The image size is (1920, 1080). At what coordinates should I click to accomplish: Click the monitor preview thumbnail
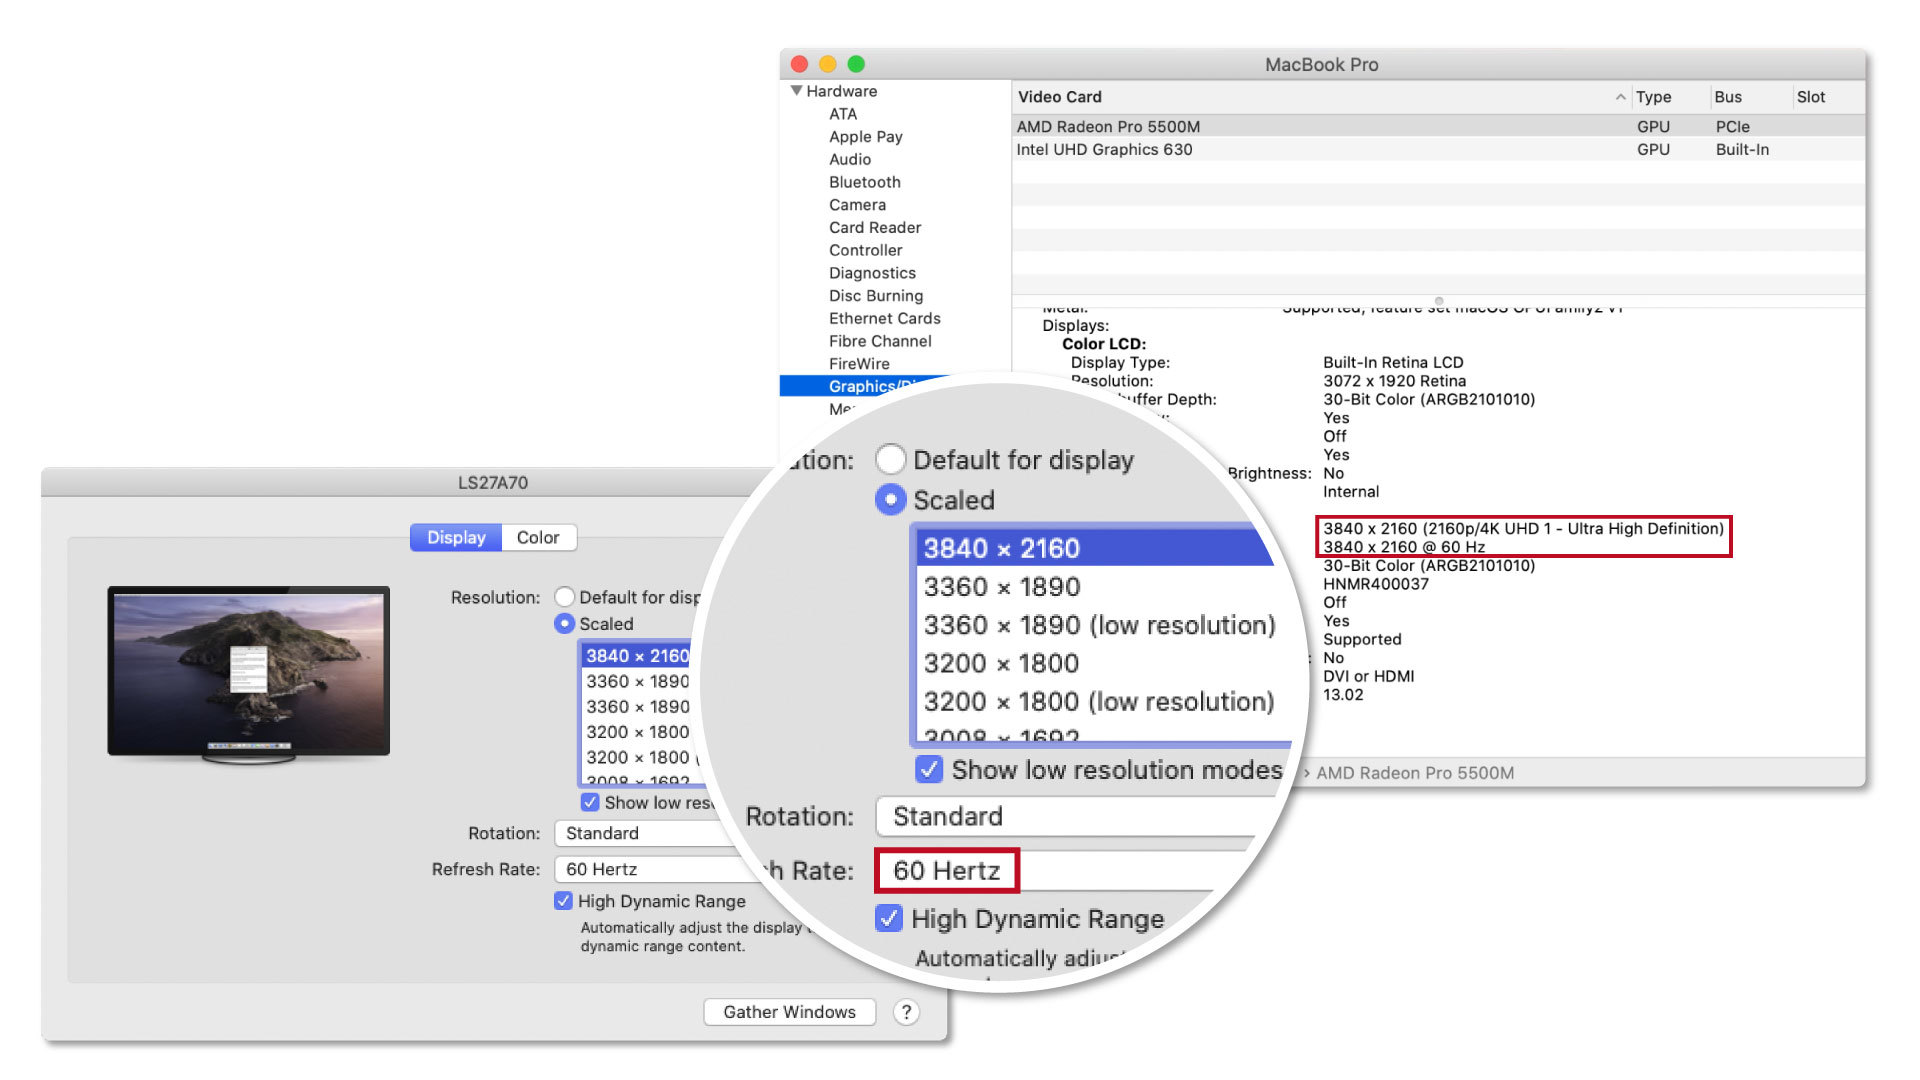[248, 672]
